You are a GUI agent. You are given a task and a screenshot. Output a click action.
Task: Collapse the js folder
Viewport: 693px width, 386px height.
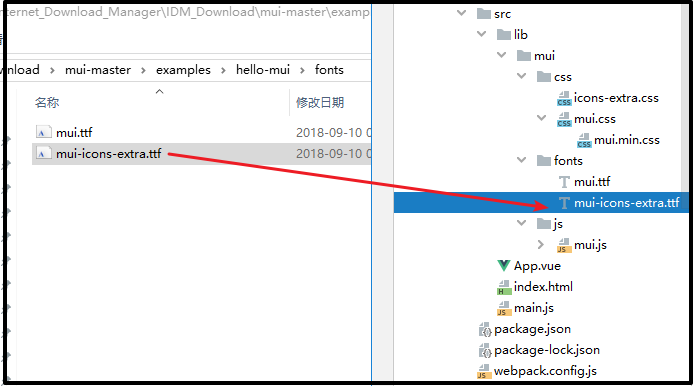click(x=522, y=223)
